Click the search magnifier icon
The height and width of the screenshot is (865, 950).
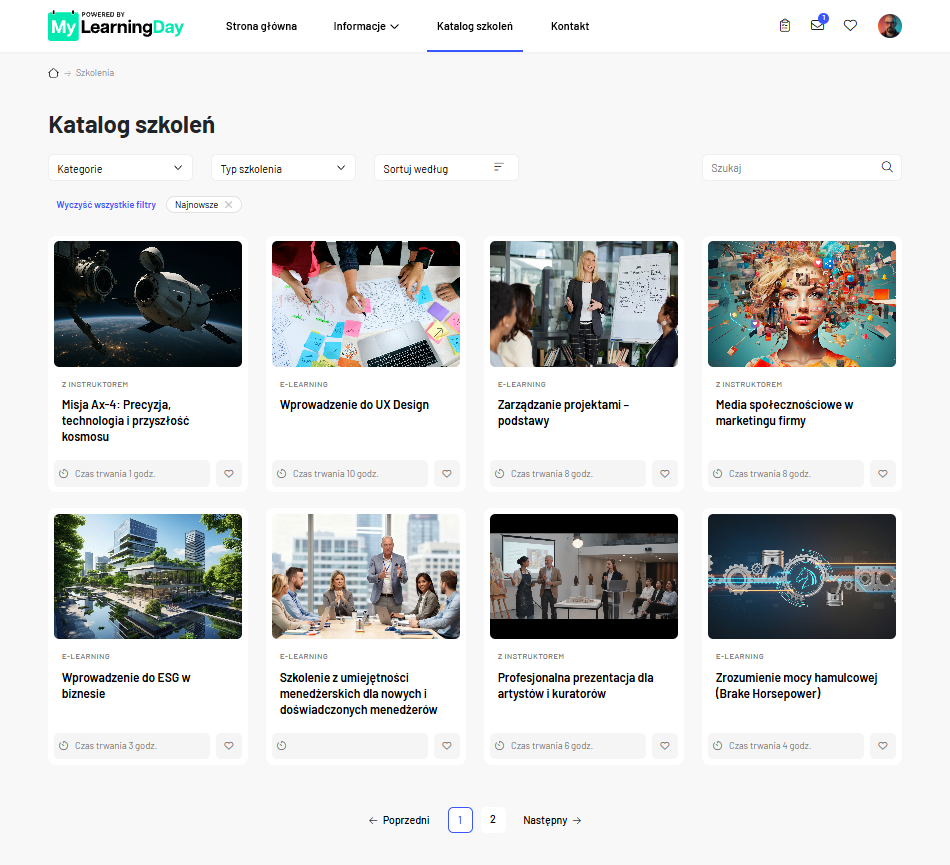pos(887,167)
